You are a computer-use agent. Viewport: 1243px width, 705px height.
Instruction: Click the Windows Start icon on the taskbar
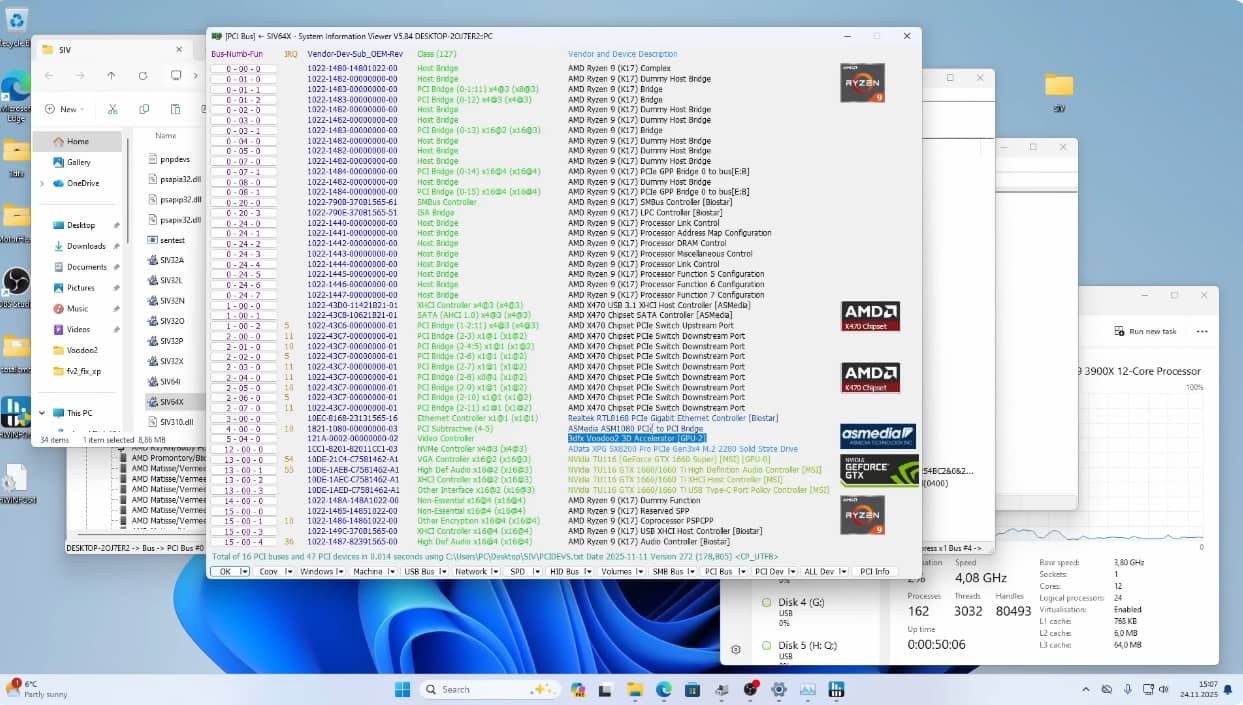pos(402,689)
